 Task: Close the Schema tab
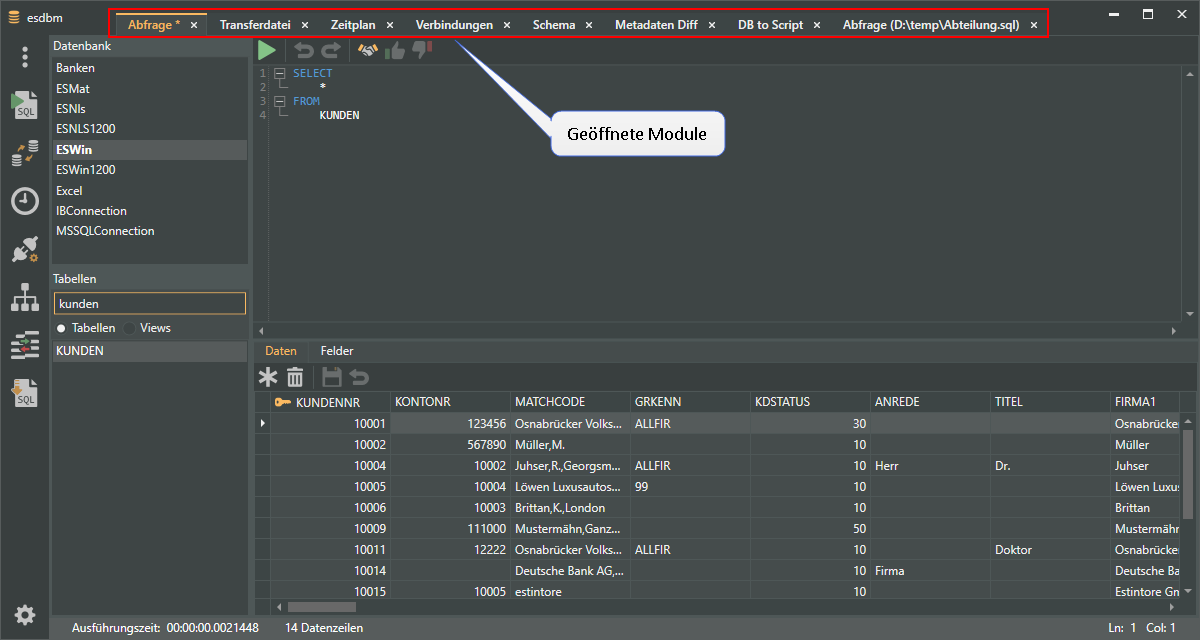tap(589, 25)
